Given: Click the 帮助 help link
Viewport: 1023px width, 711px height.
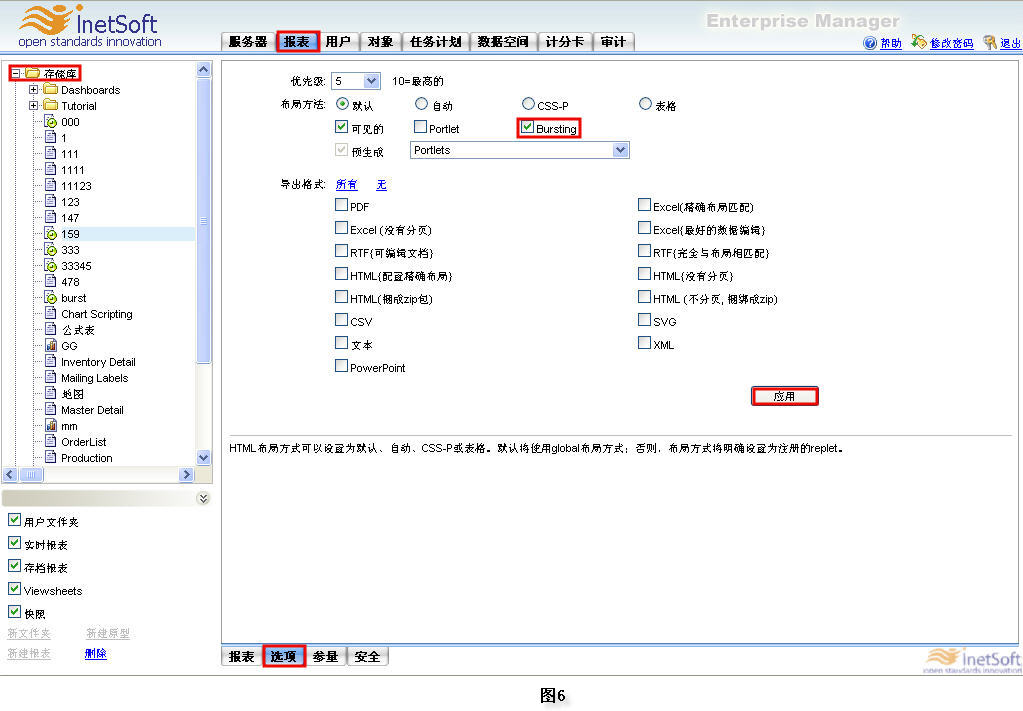Looking at the screenshot, I should coord(891,43).
